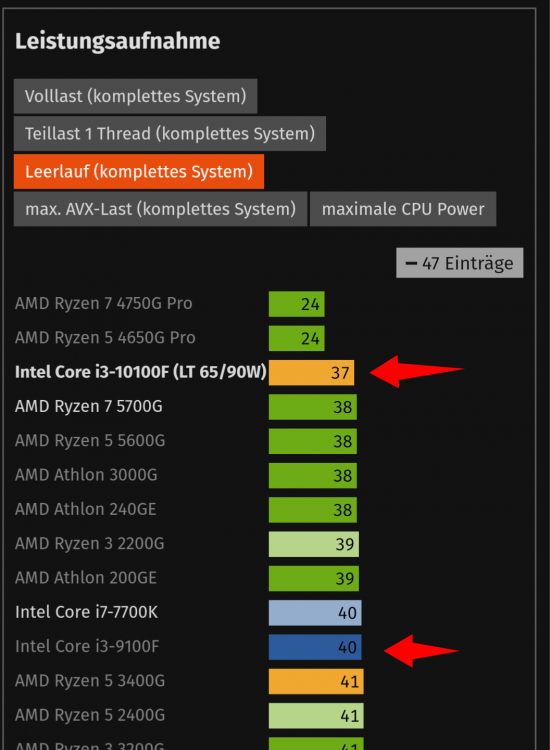Switch to Teillast 1 Thread tab
The width and height of the screenshot is (550, 750).
(x=170, y=133)
